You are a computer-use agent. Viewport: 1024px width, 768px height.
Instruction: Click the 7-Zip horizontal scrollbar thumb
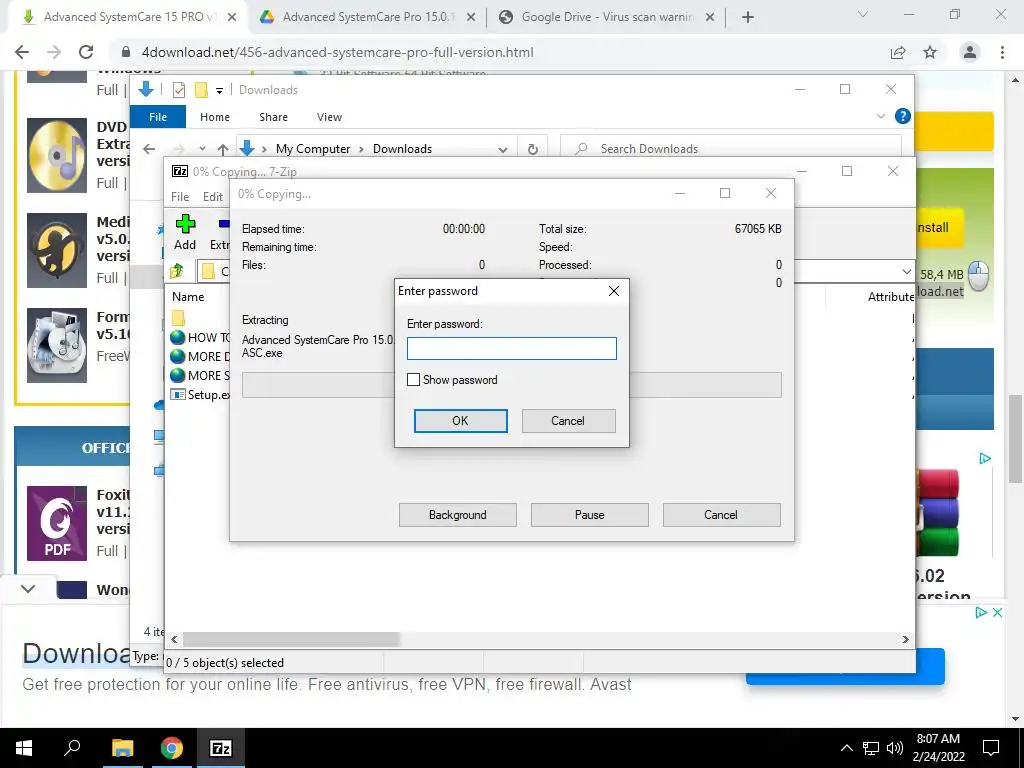(x=291, y=639)
